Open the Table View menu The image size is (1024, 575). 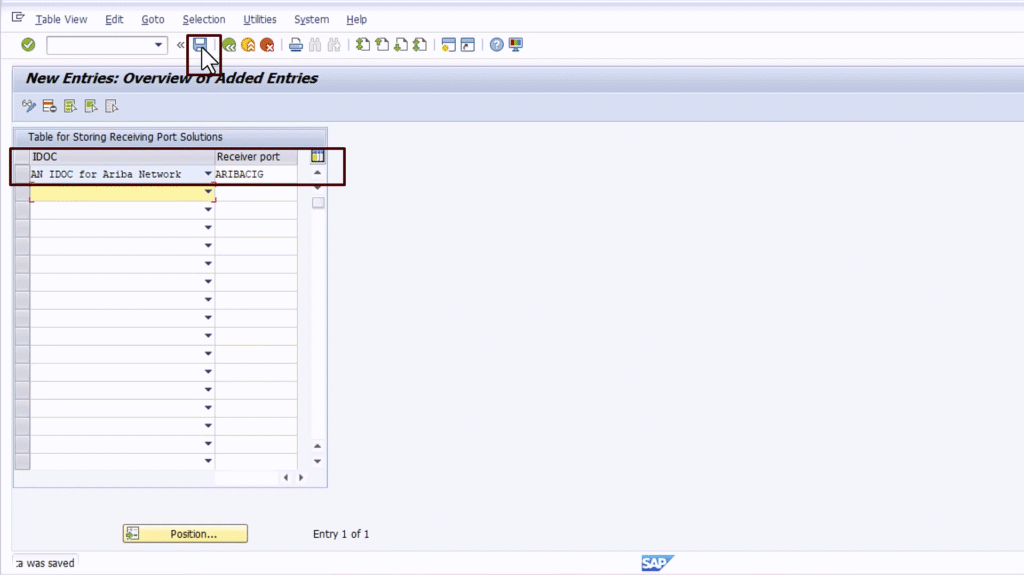[61, 20]
